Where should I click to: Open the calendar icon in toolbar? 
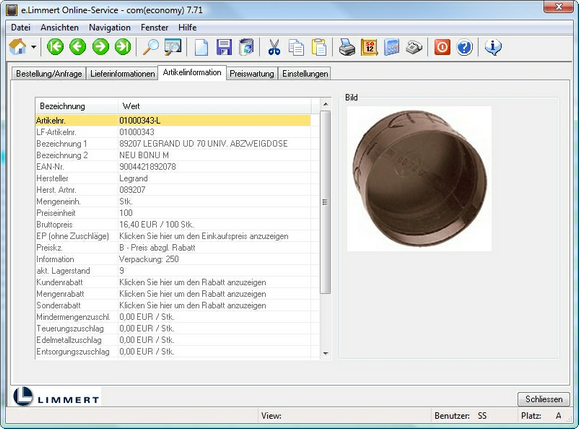(369, 47)
